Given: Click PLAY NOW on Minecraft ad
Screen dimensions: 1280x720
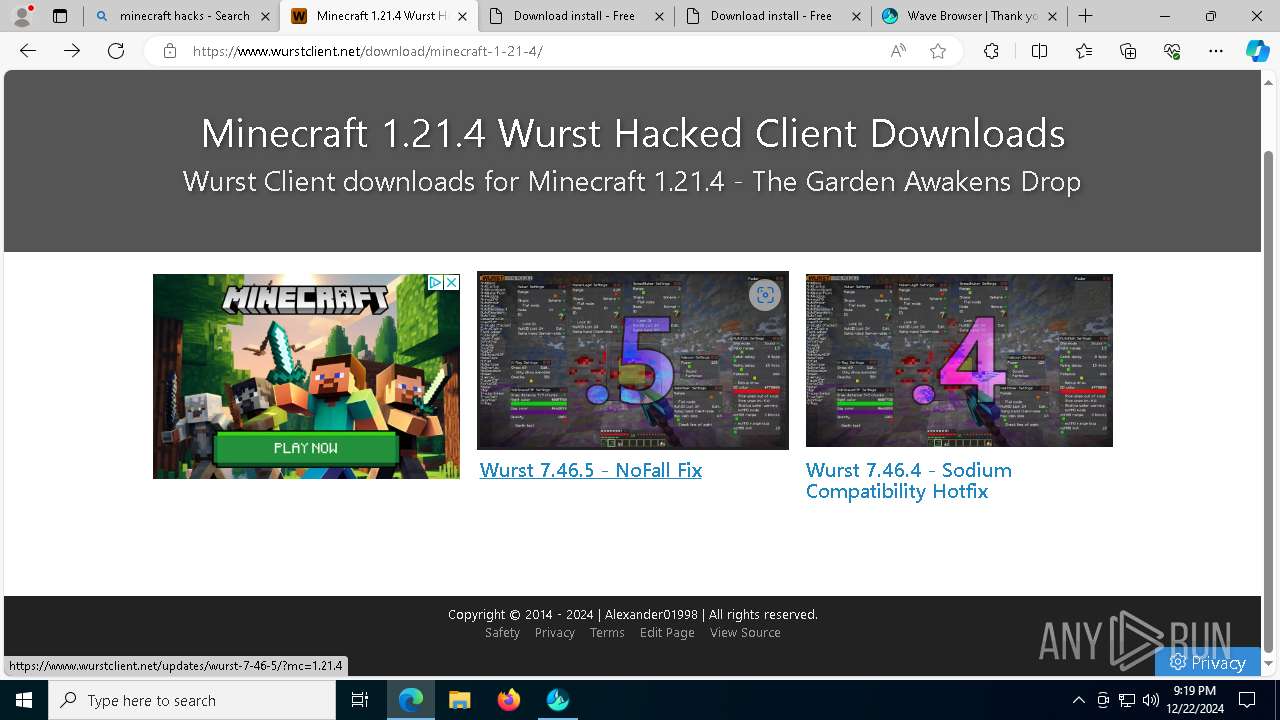Looking at the screenshot, I should coord(306,448).
